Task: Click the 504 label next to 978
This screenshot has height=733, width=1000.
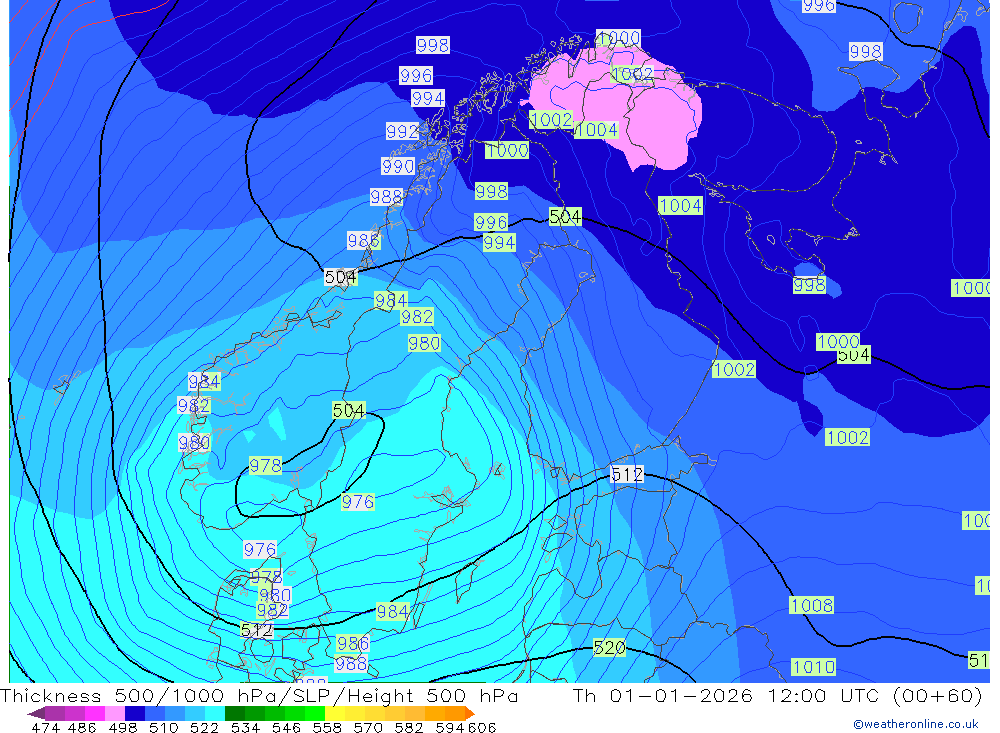Action: 349,410
